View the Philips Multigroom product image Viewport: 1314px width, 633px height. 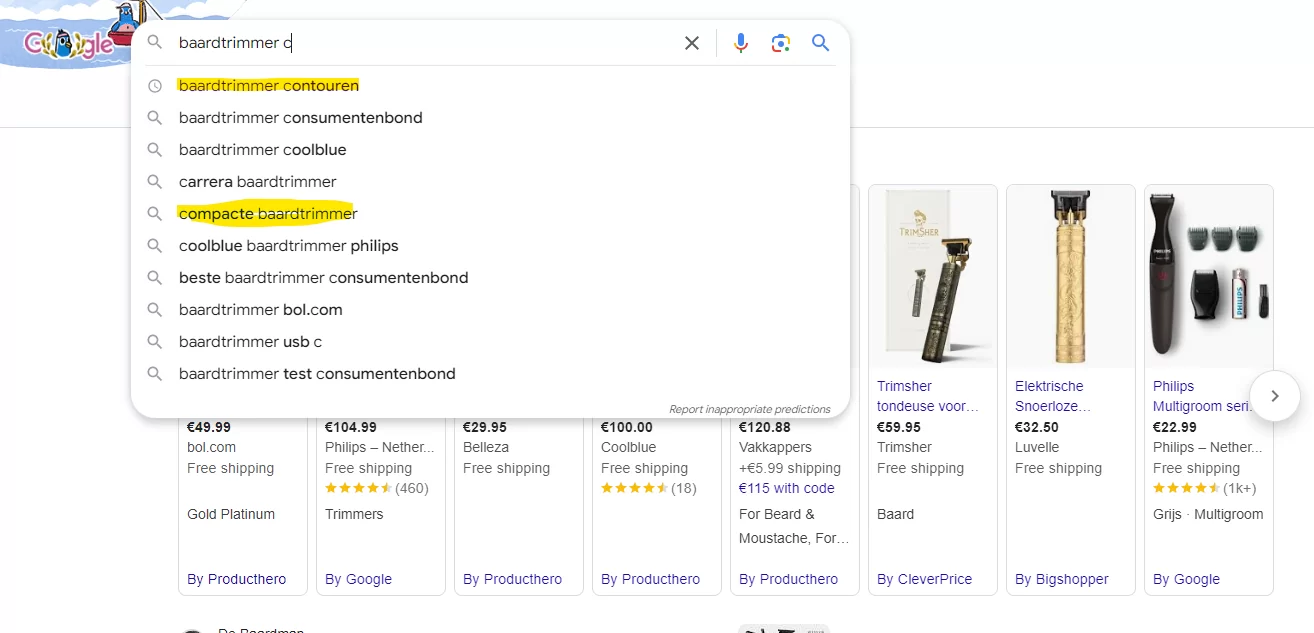[1209, 277]
